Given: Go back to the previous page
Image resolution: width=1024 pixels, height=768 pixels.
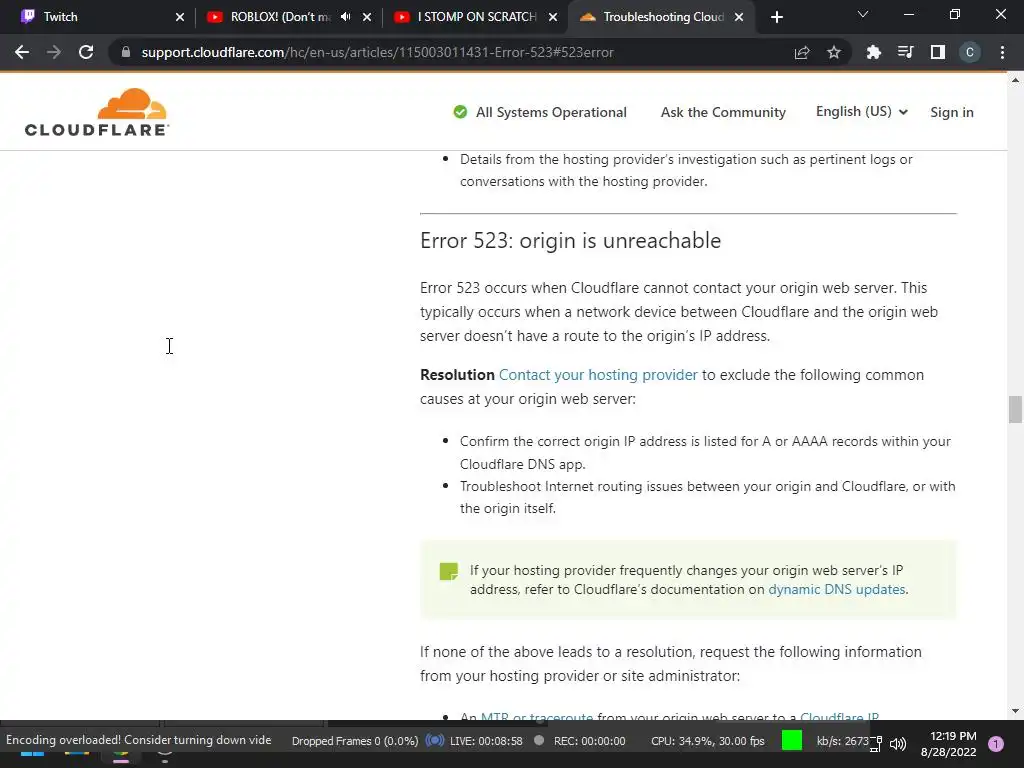Looking at the screenshot, I should tap(22, 52).
